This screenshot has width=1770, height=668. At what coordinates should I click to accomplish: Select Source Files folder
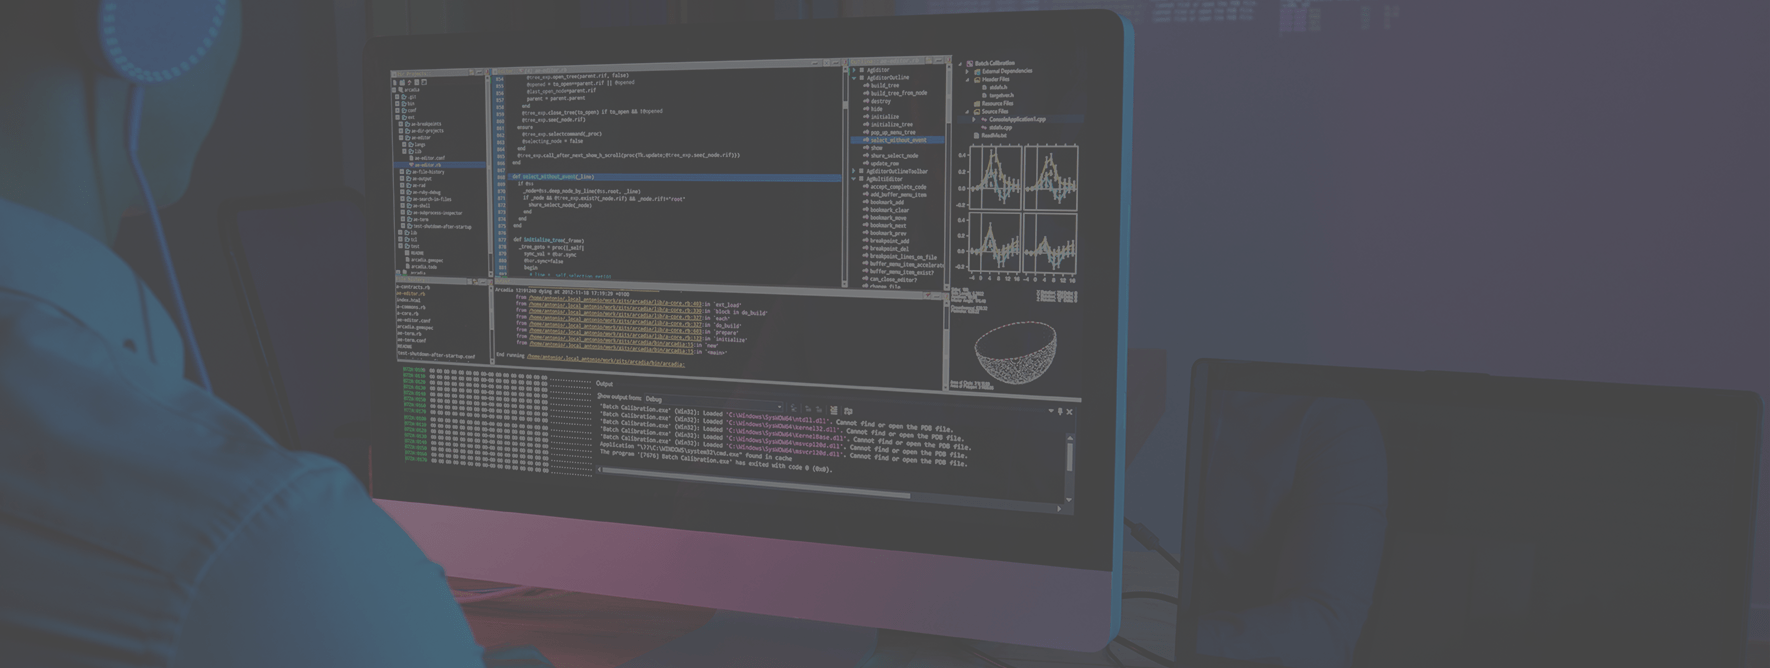pos(995,111)
